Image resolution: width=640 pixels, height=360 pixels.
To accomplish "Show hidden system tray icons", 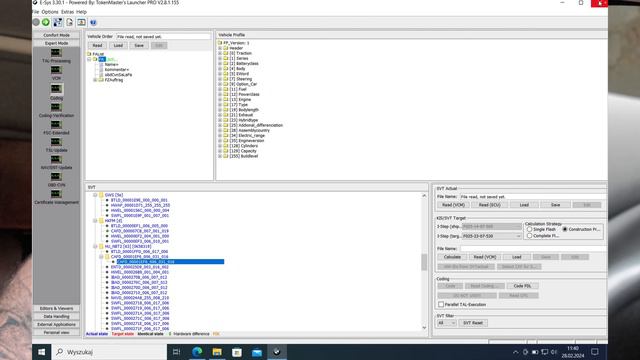I will click(x=516, y=352).
